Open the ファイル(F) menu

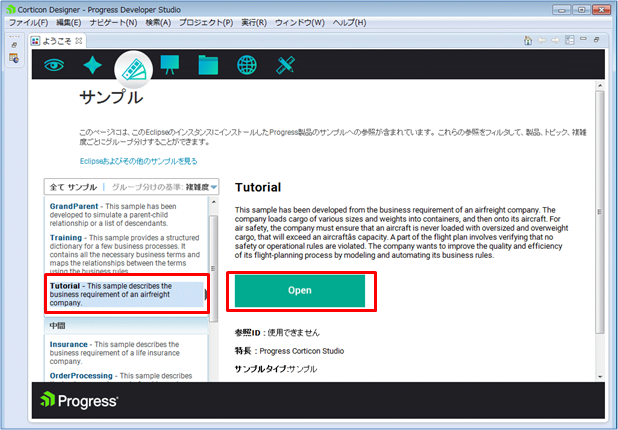coord(28,23)
